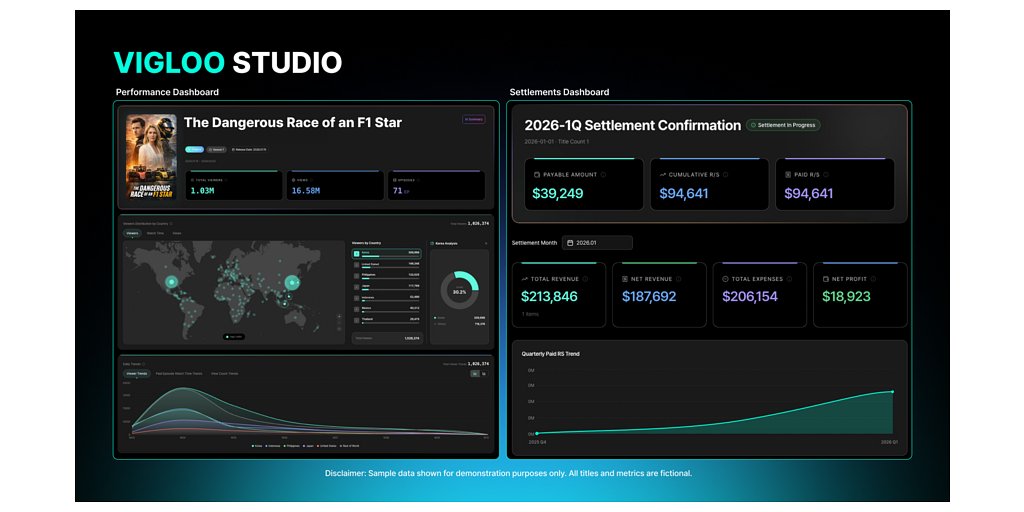Click calendar icon in Settlement Month field

point(570,242)
